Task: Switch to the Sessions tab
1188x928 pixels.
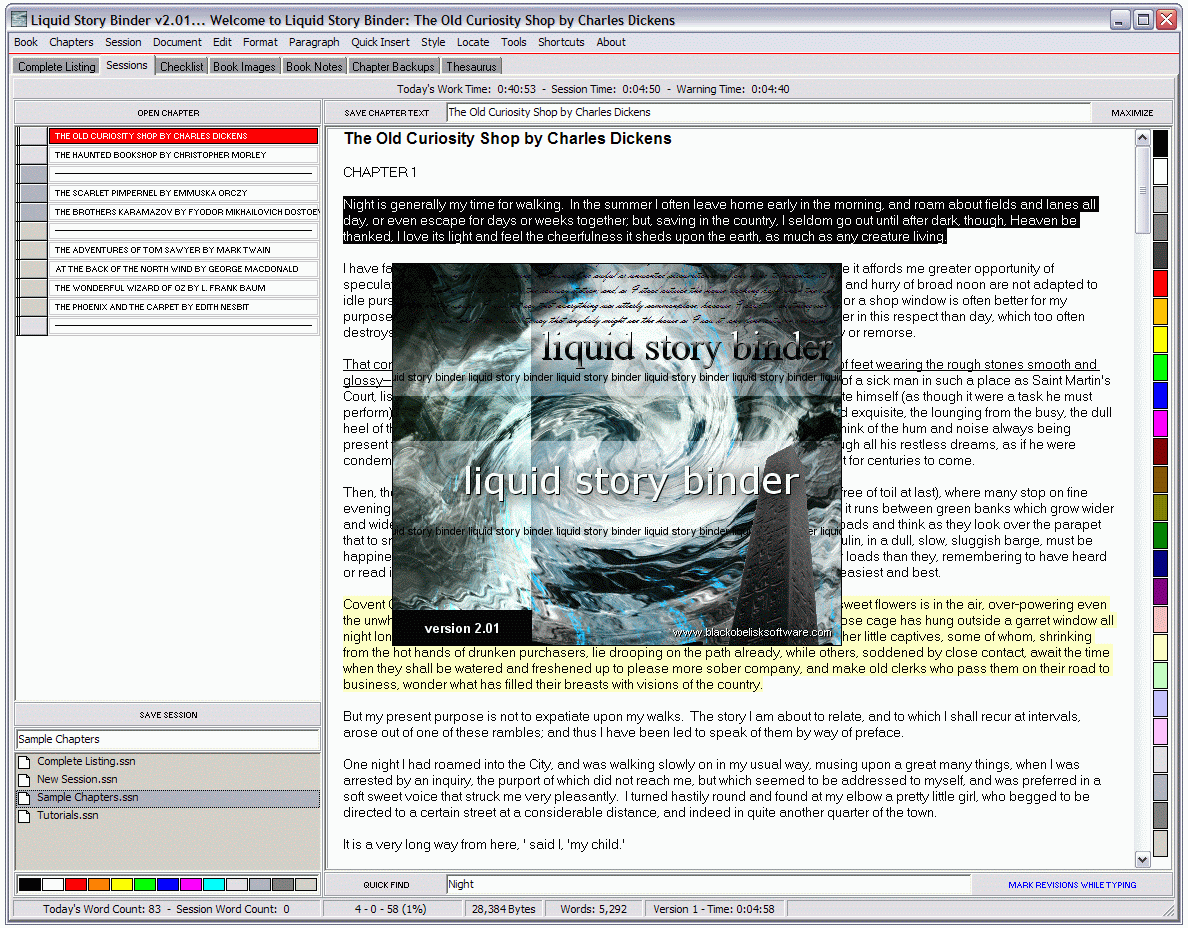Action: 127,66
